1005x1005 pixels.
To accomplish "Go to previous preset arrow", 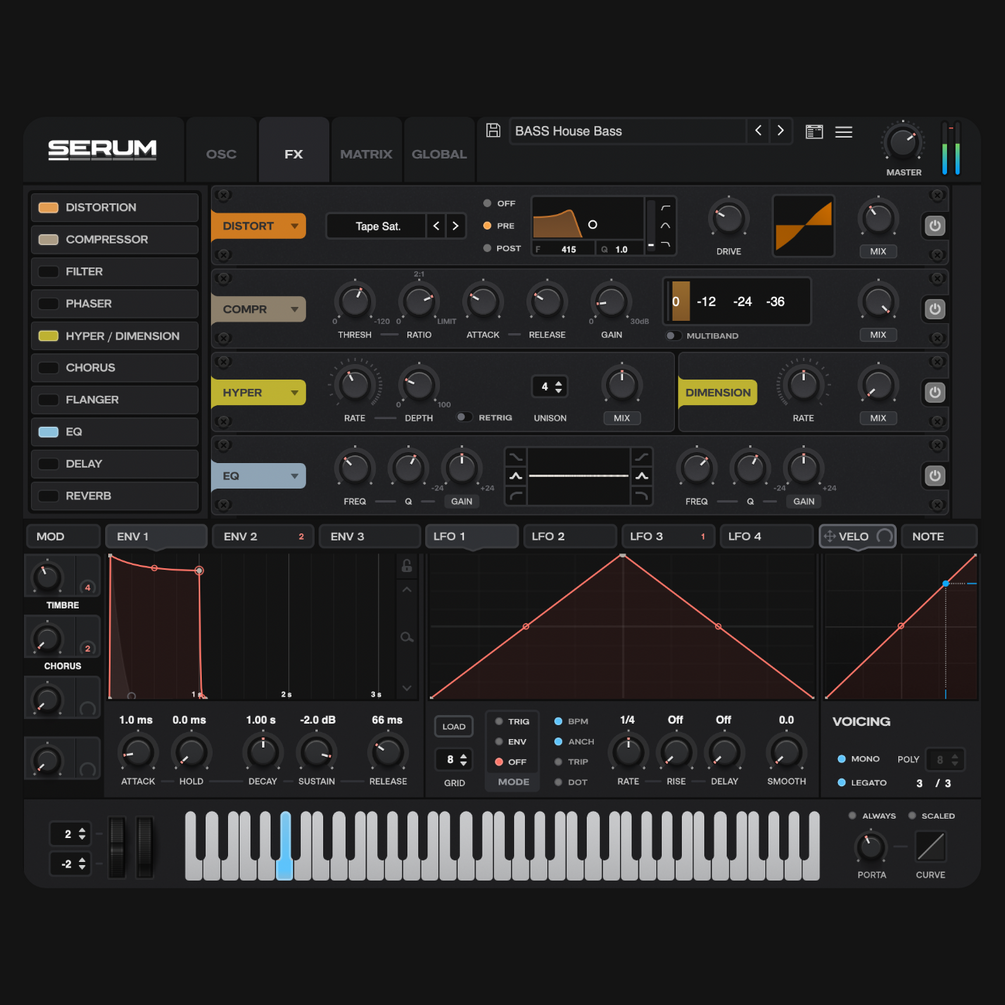I will (758, 131).
